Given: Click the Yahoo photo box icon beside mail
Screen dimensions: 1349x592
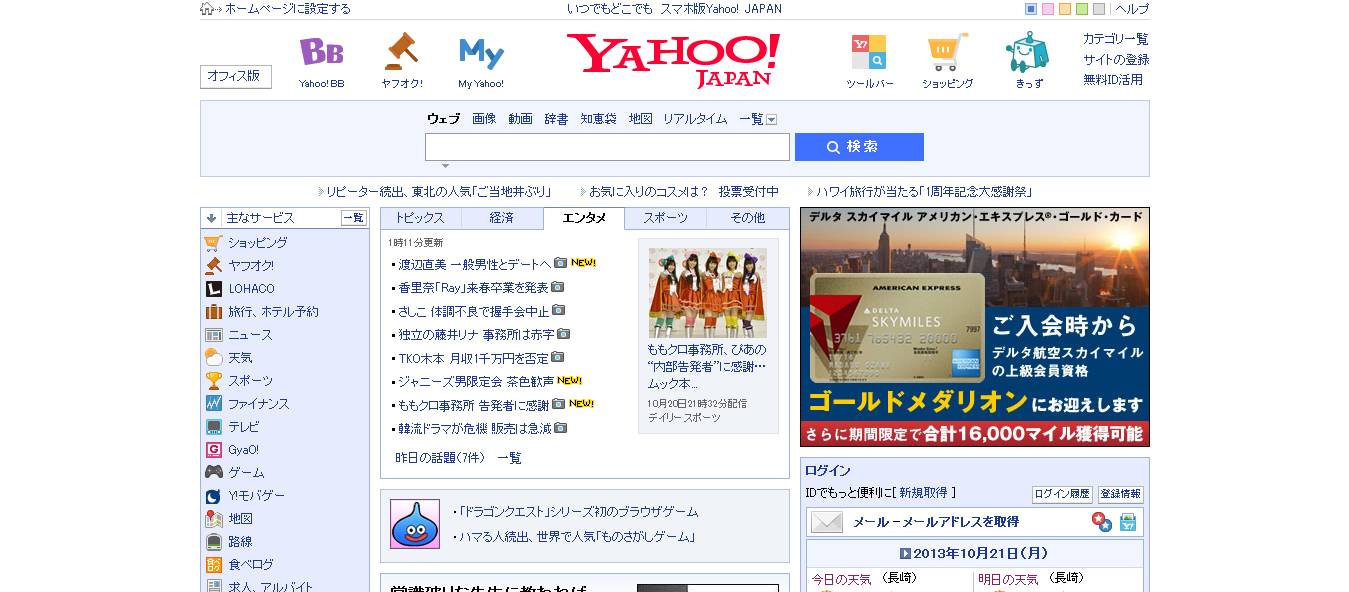Looking at the screenshot, I should (x=1128, y=522).
